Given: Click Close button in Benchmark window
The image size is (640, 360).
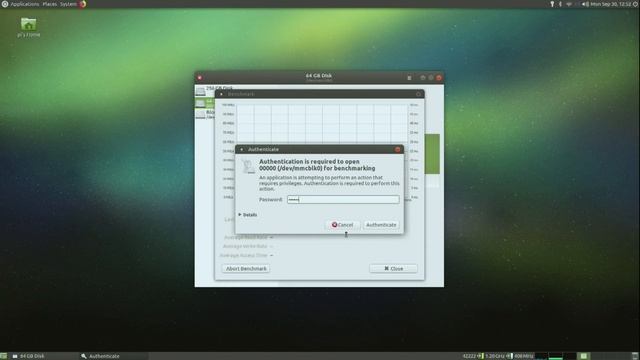Looking at the screenshot, I should coord(393,269).
